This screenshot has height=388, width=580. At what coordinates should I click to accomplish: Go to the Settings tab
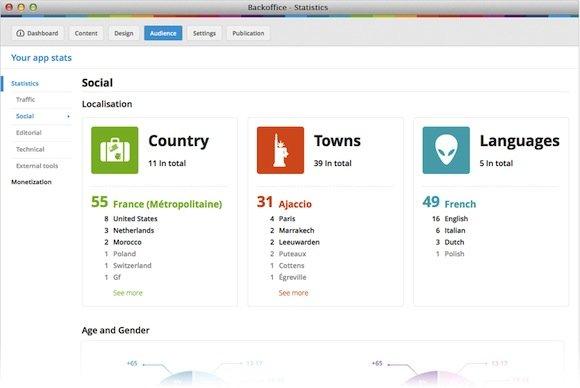coord(204,33)
